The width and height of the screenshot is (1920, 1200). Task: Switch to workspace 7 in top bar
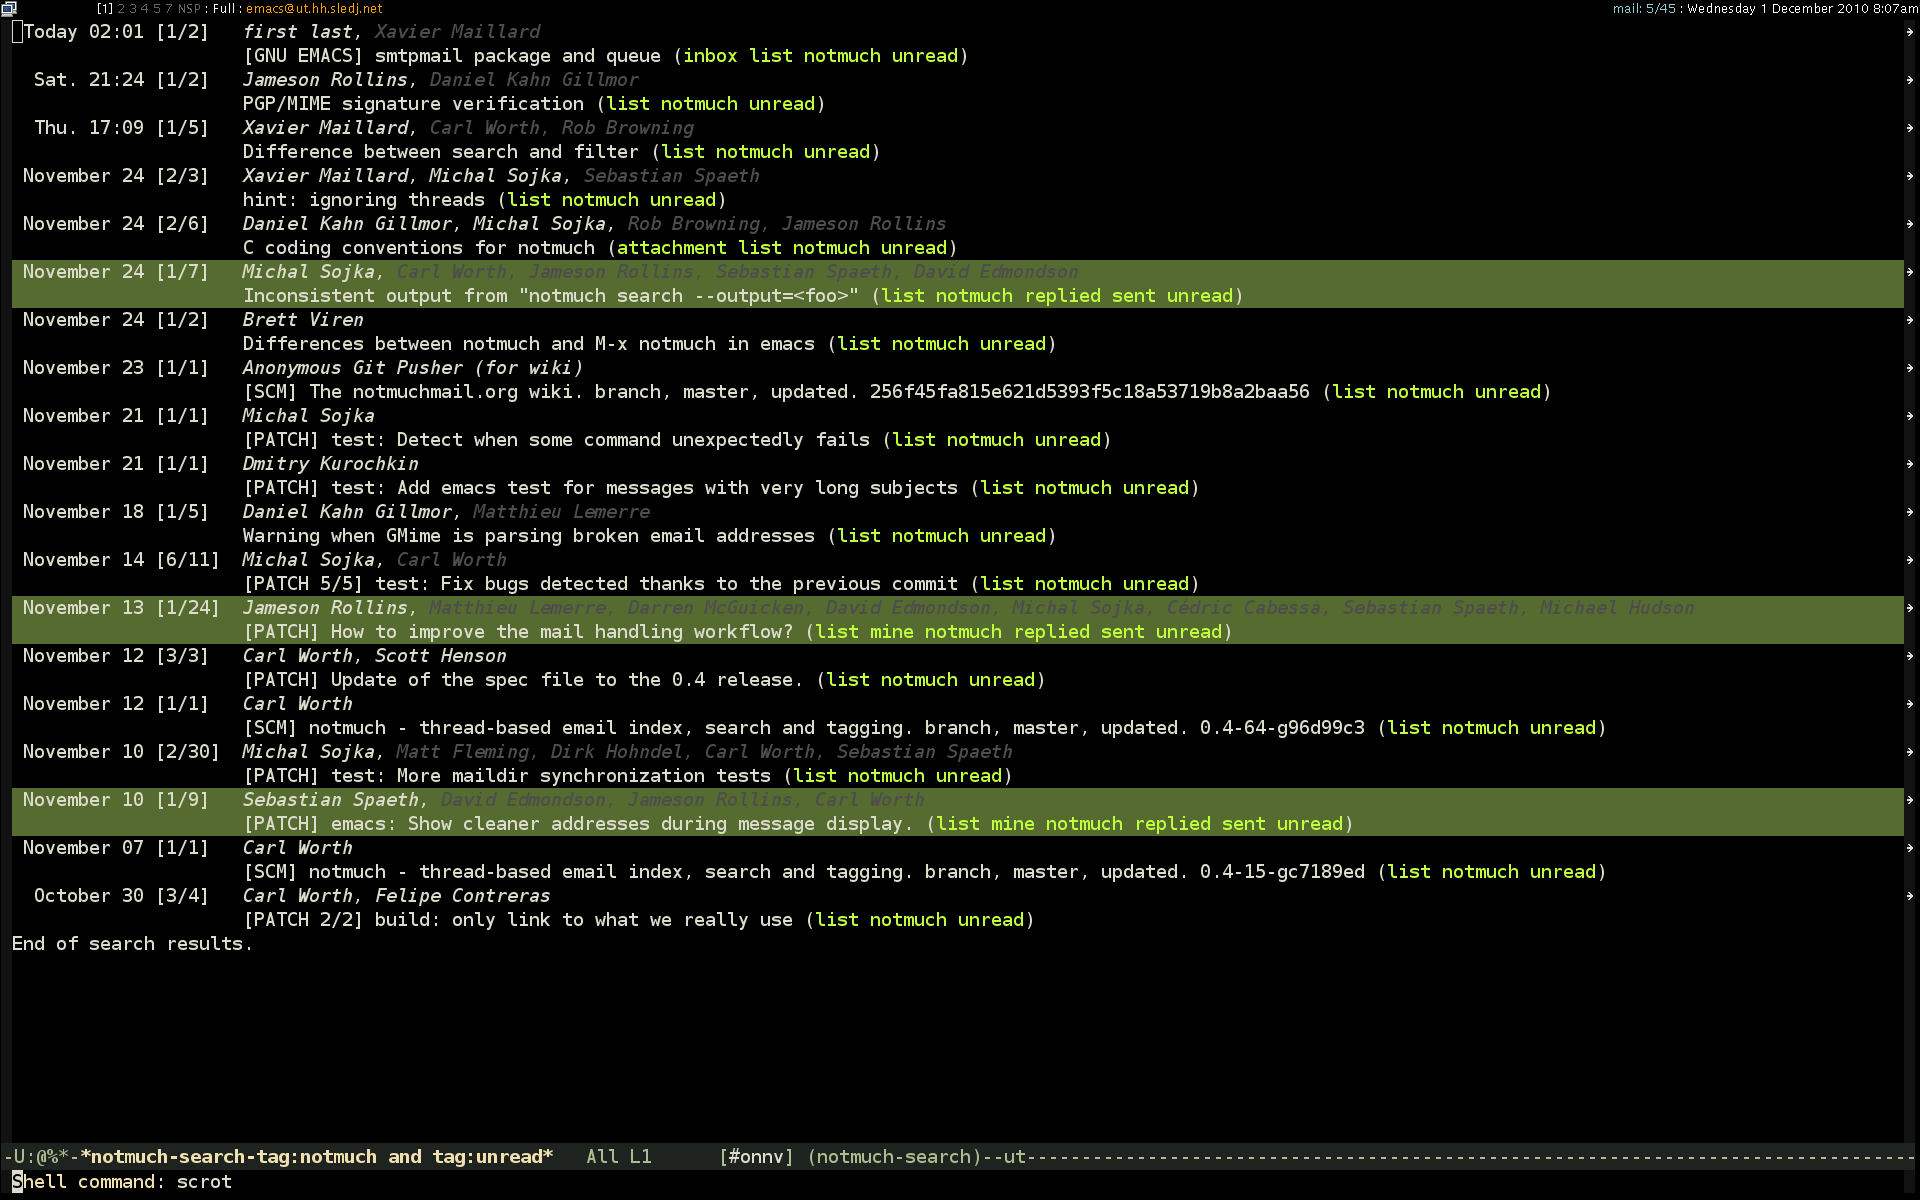point(168,8)
